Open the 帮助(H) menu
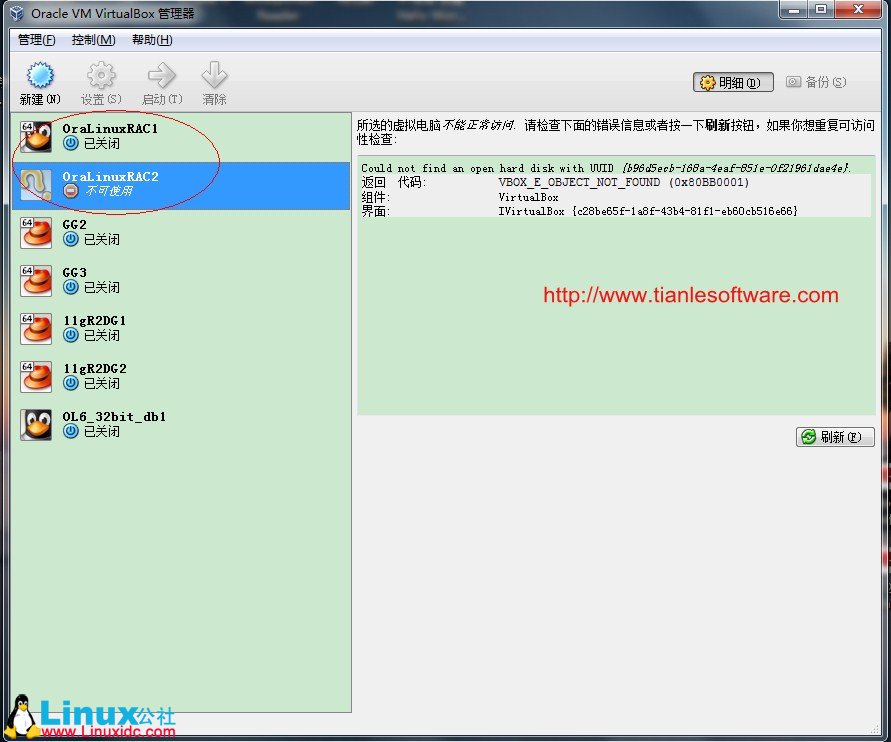Image resolution: width=891 pixels, height=742 pixels. 152,40
